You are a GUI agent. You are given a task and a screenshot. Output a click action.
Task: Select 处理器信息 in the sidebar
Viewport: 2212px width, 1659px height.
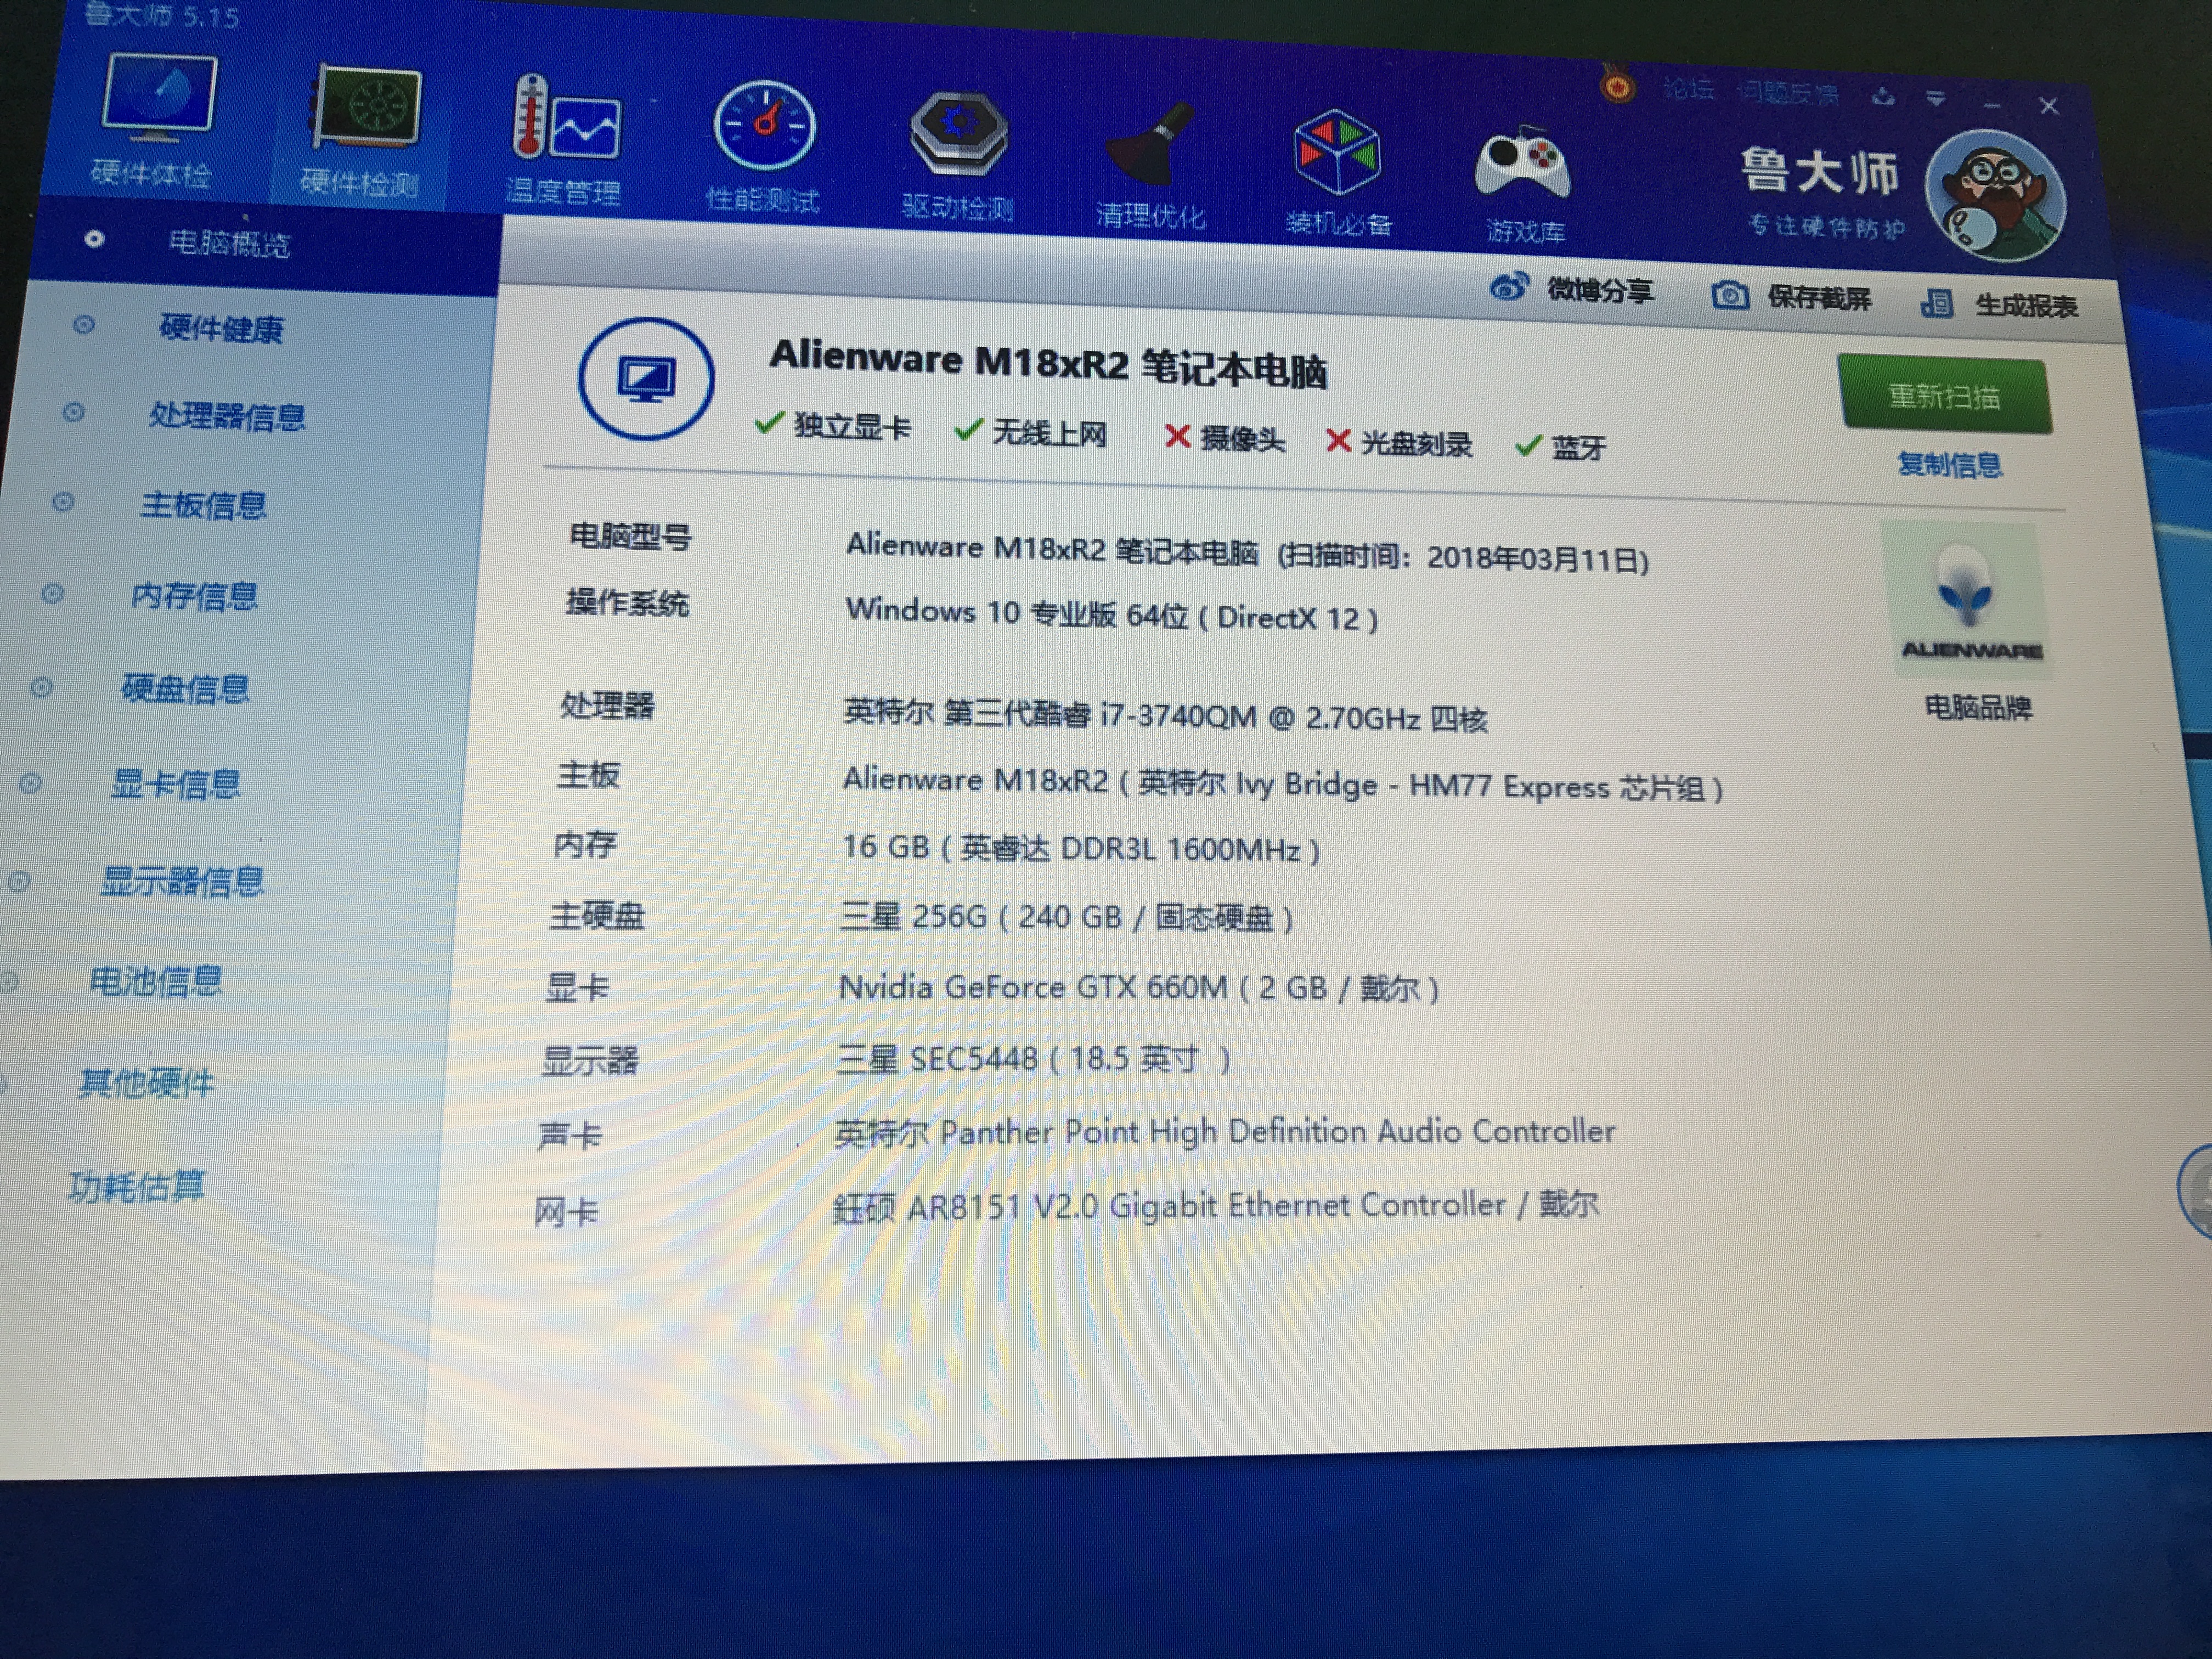227,416
